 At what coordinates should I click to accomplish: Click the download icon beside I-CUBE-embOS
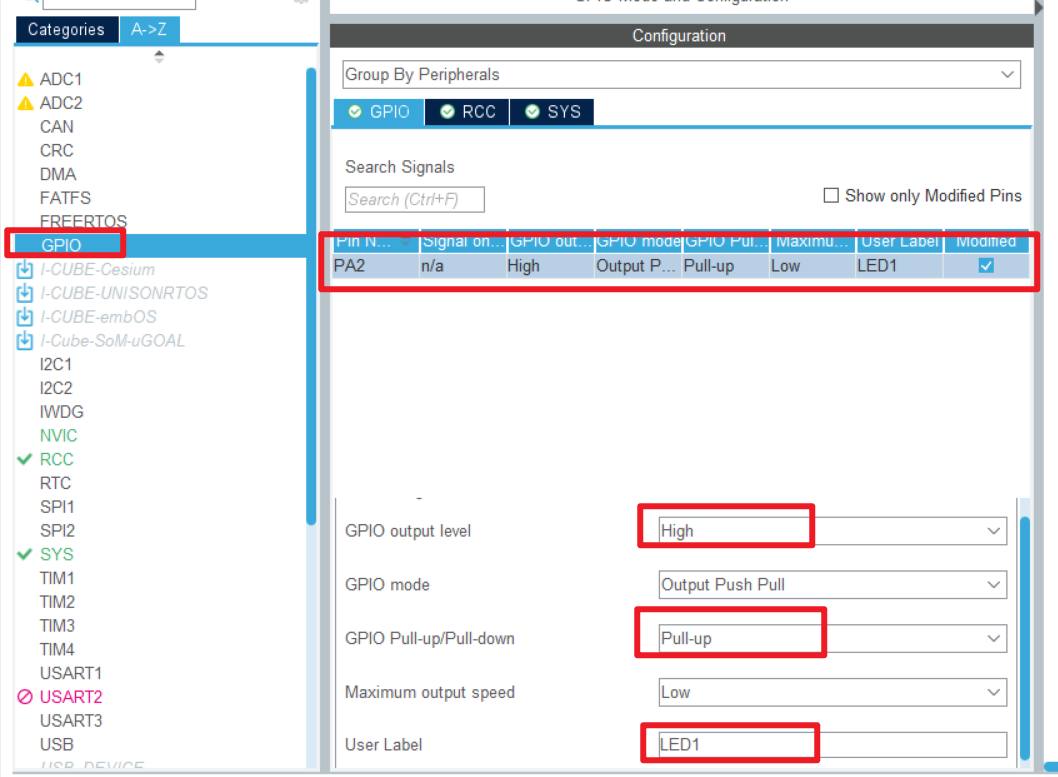click(x=24, y=317)
